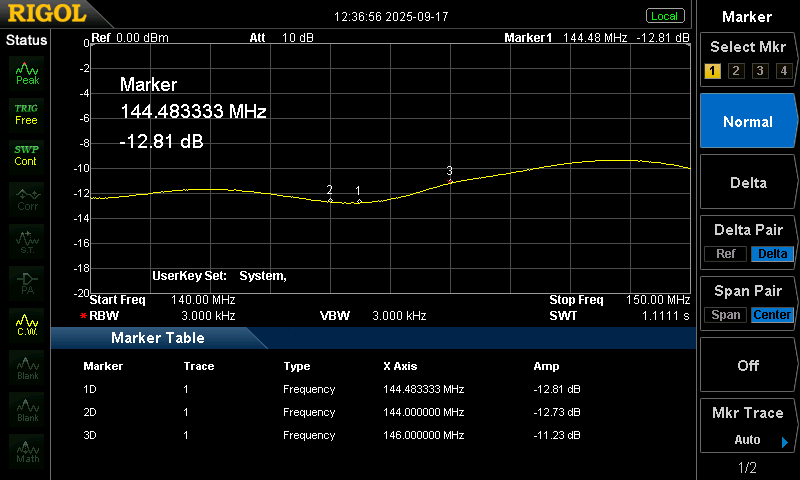Screen dimensions: 800x480
Task: Click the Corr correction status icon
Action: pos(27,198)
